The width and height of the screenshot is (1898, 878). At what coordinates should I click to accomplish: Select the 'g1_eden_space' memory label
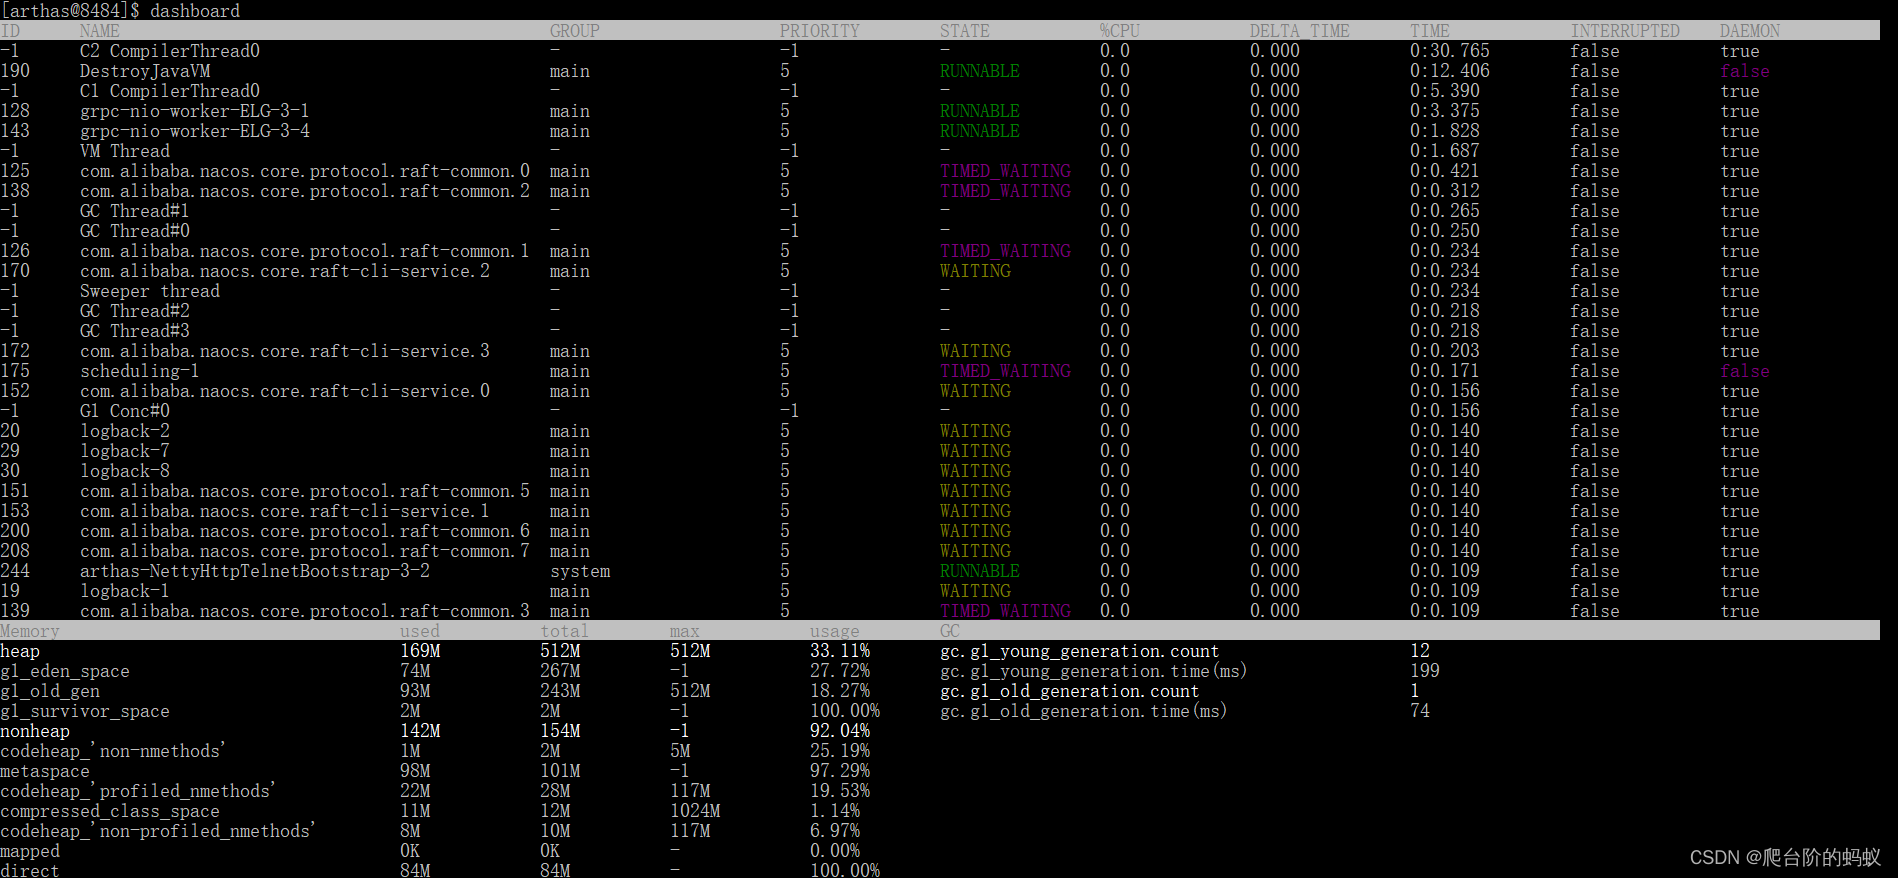pos(65,671)
